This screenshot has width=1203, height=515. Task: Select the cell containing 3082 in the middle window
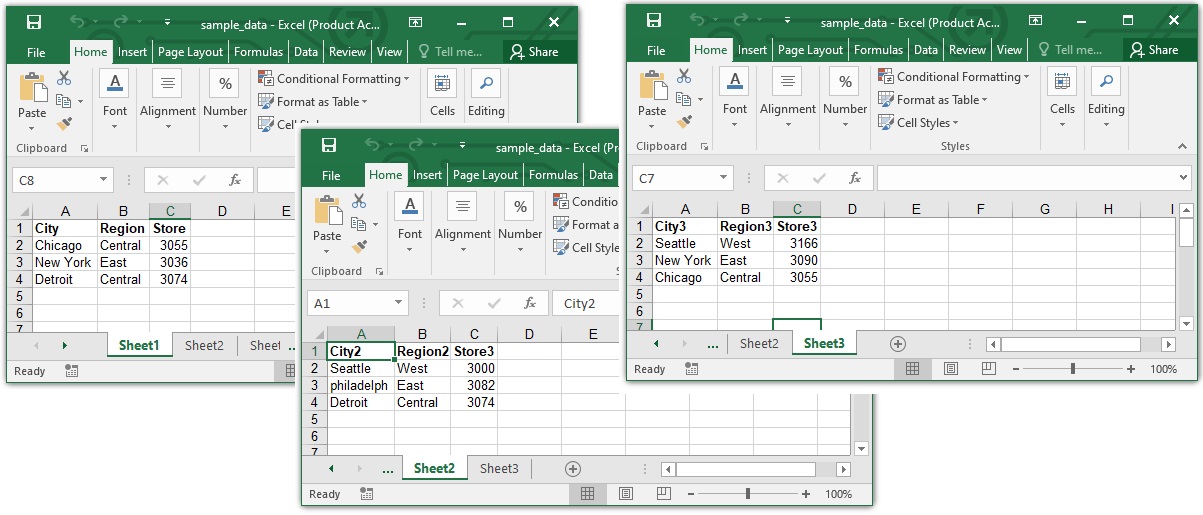tap(472, 385)
